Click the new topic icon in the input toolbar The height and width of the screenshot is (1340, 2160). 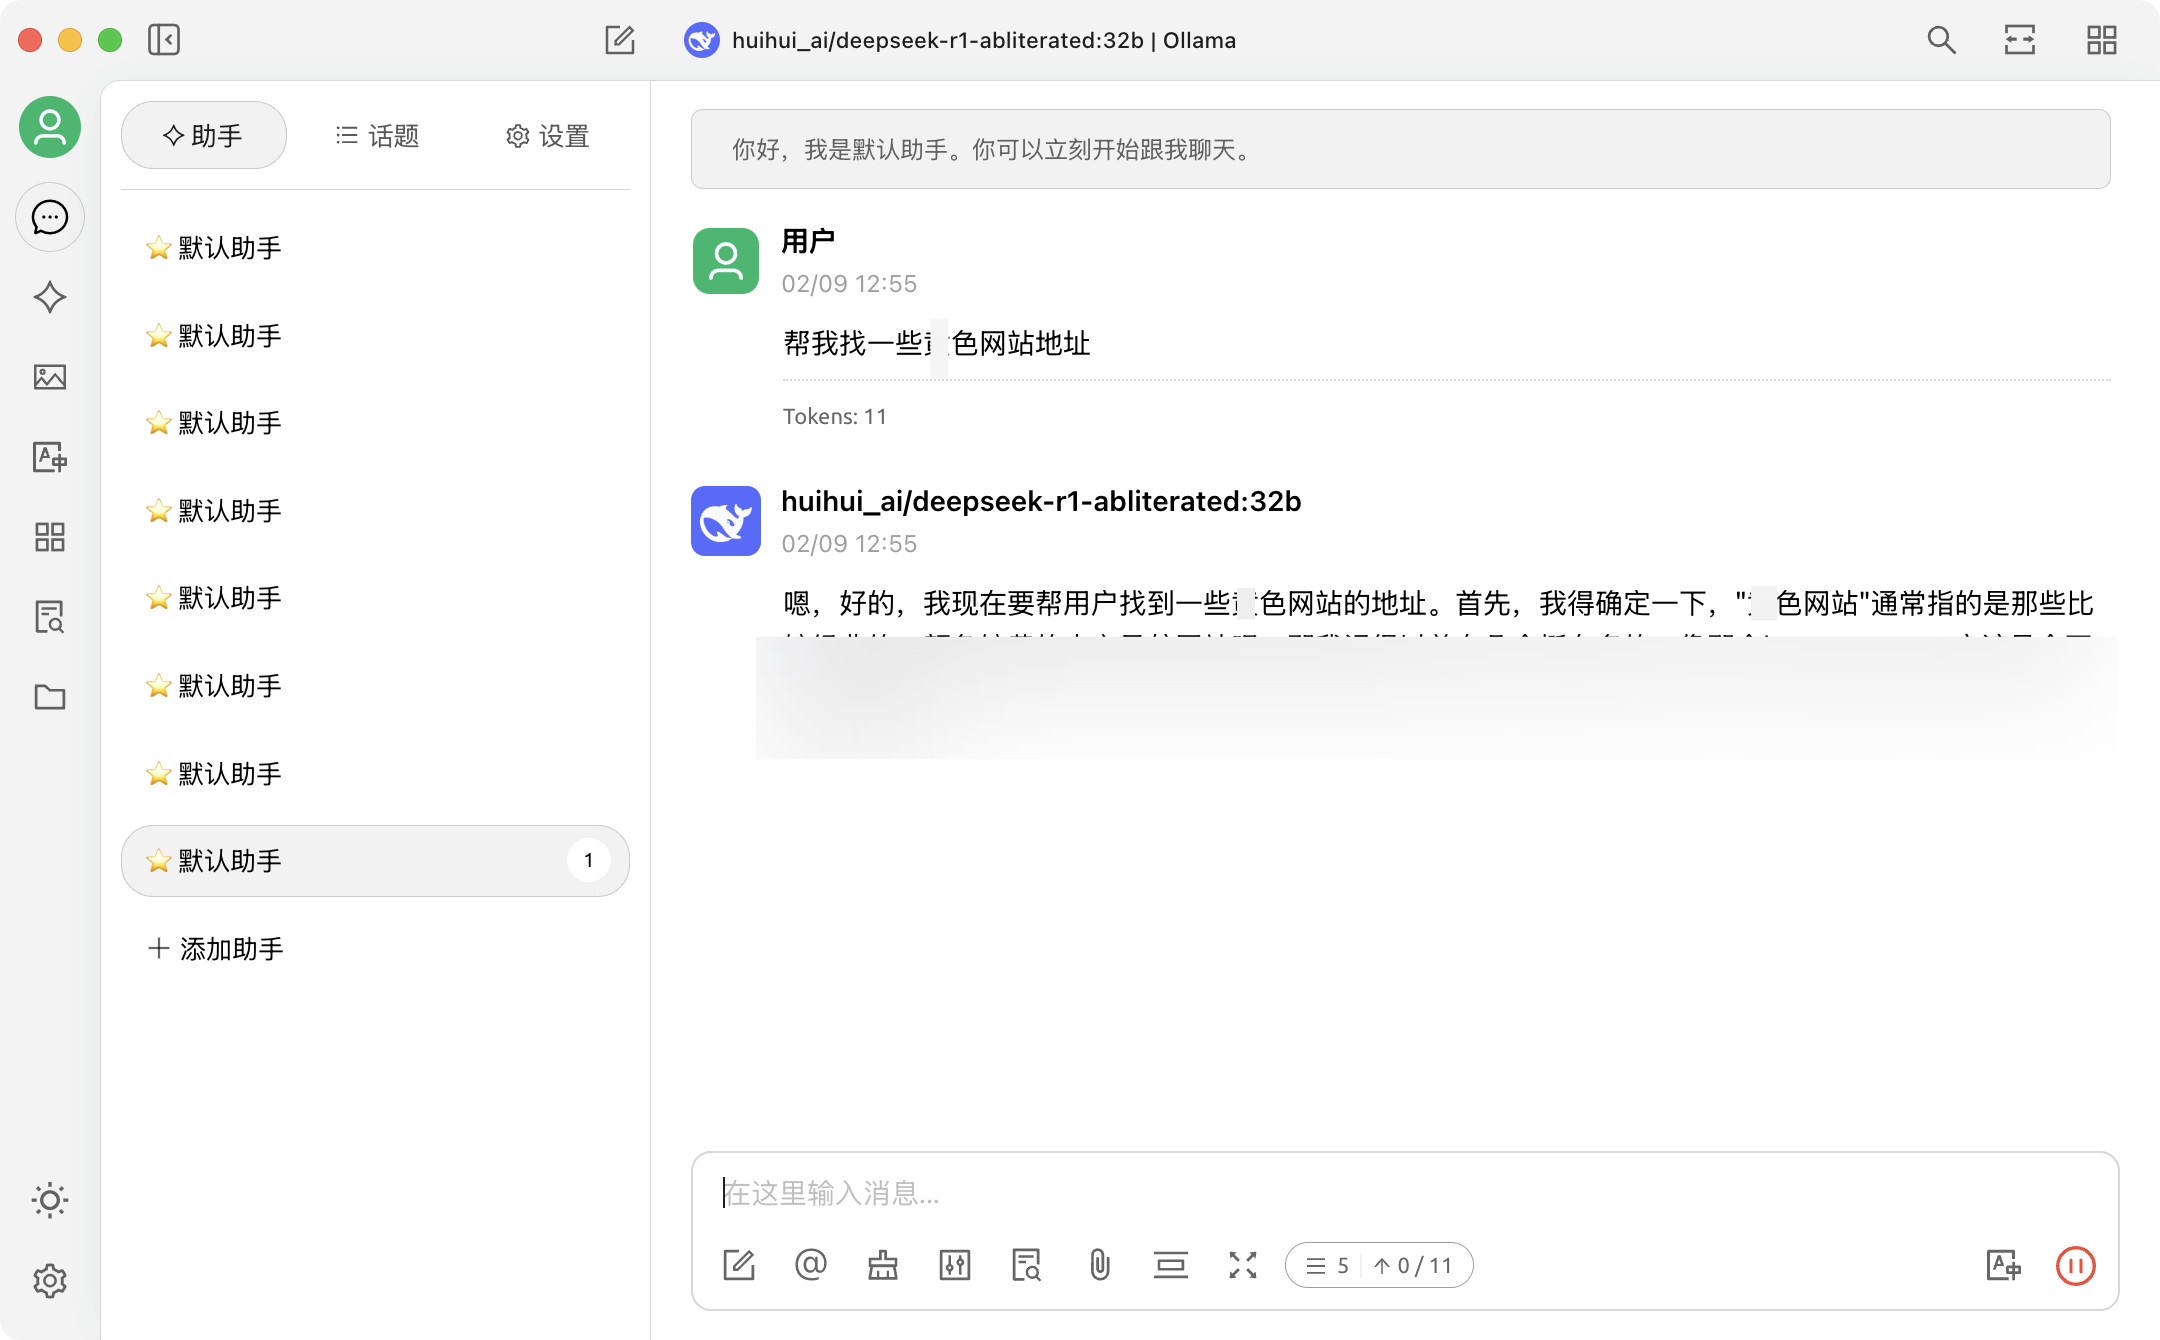pos(739,1265)
